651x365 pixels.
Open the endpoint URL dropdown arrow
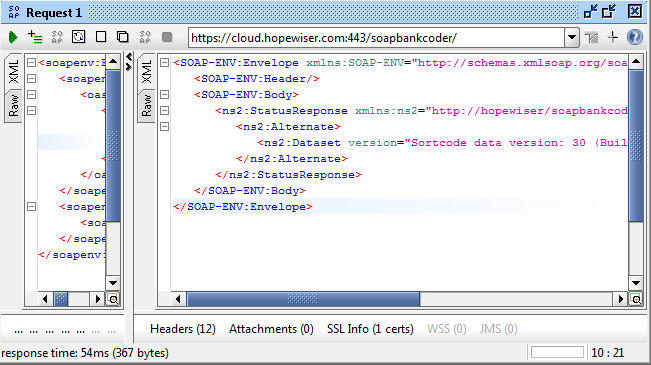coord(572,38)
